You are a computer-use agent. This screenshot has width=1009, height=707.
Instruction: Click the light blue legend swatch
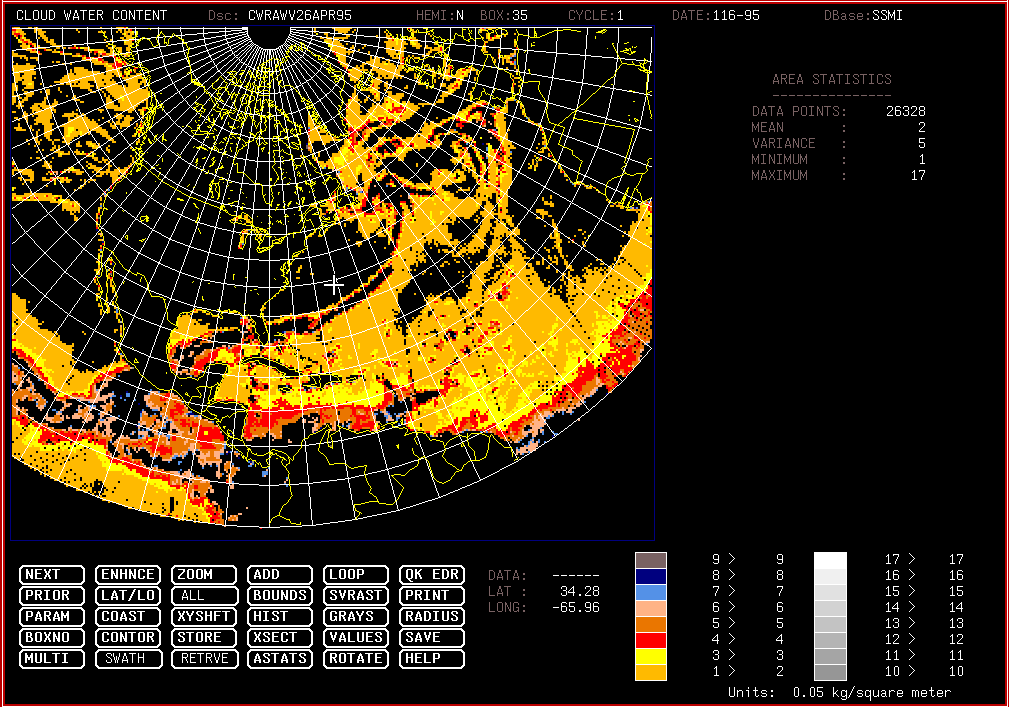(650, 592)
